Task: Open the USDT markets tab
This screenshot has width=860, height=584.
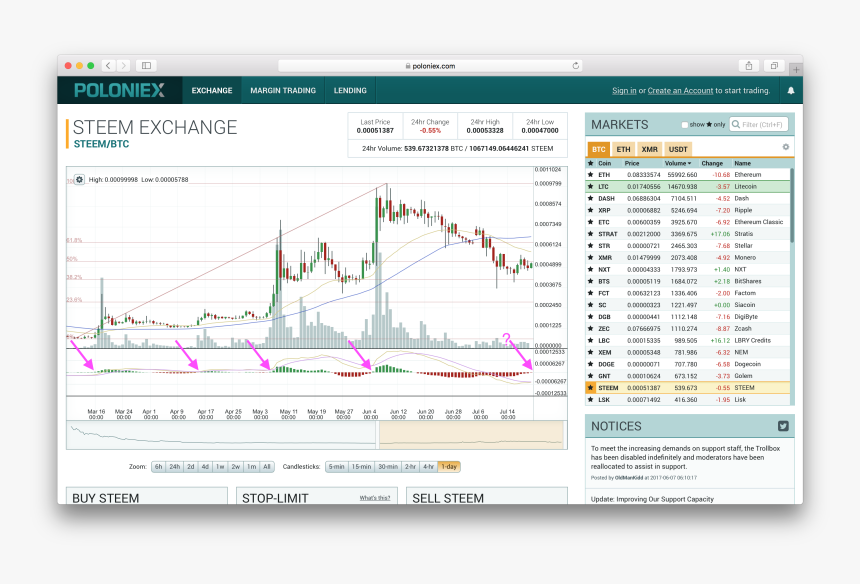Action: [678, 149]
